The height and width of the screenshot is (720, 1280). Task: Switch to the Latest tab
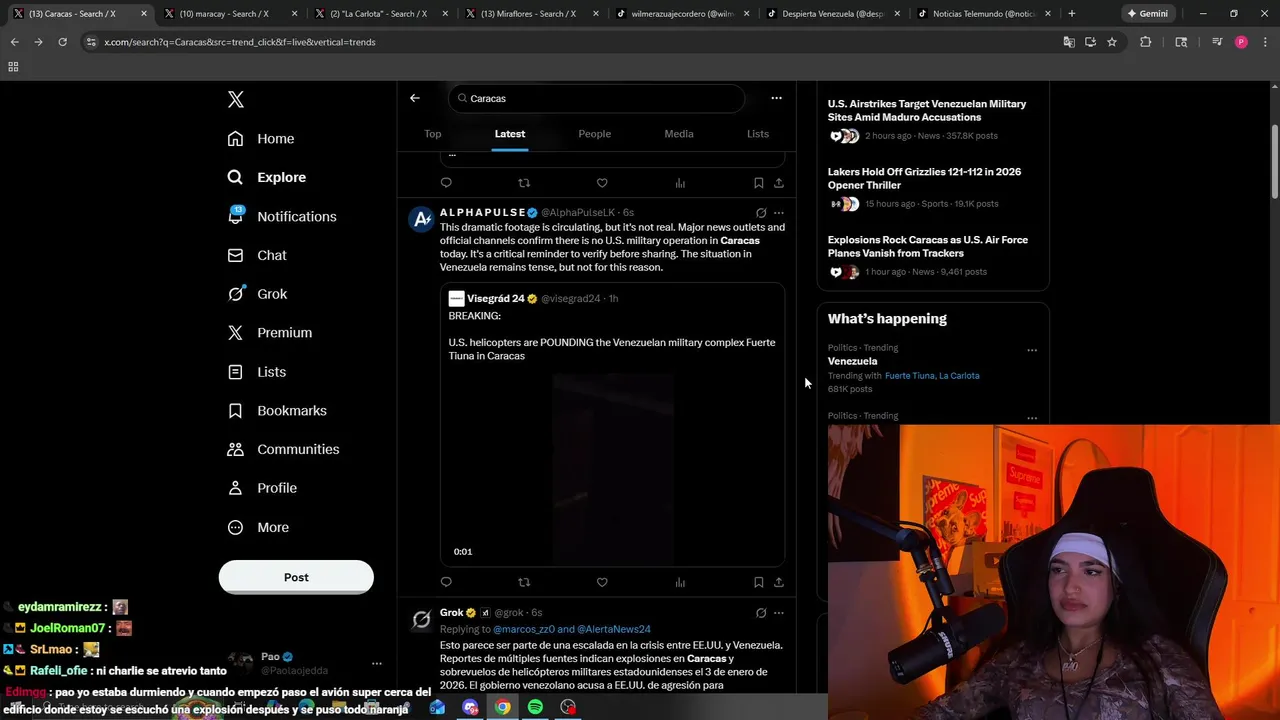pos(510,134)
